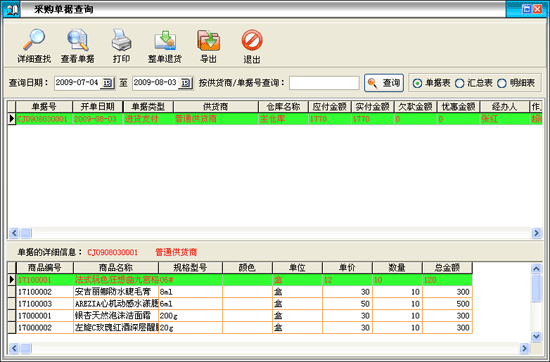Screen dimensions: 550x362
Task: Sort by the 单据号 column header
Action: click(44, 107)
